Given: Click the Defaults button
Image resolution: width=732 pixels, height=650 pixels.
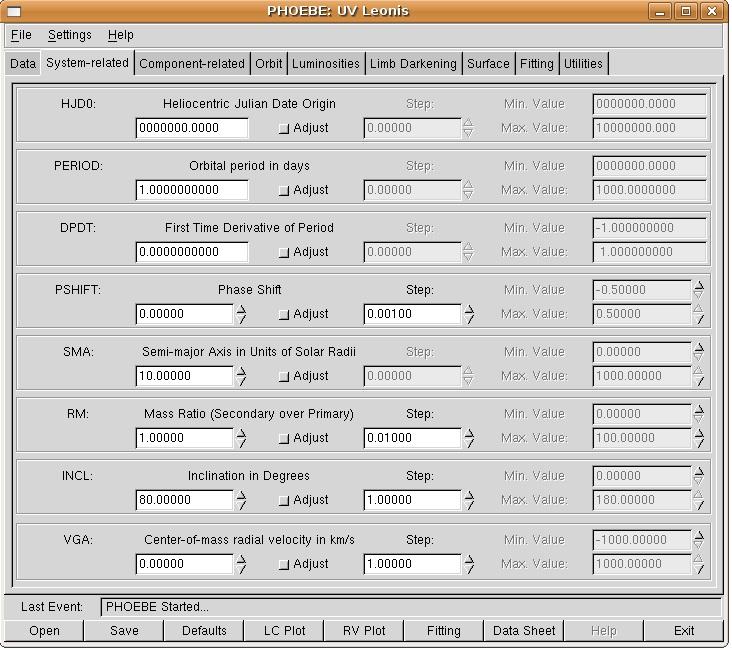Looking at the screenshot, I should click(204, 631).
